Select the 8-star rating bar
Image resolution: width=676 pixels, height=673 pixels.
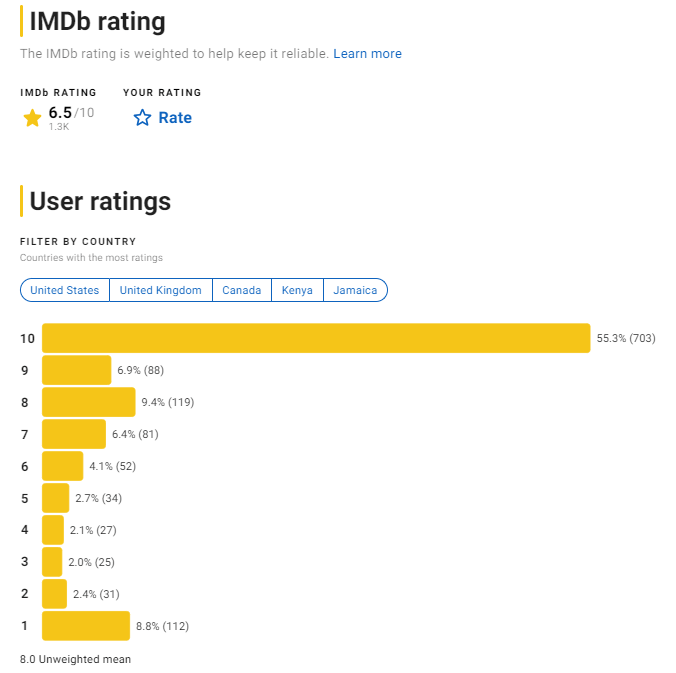88,402
